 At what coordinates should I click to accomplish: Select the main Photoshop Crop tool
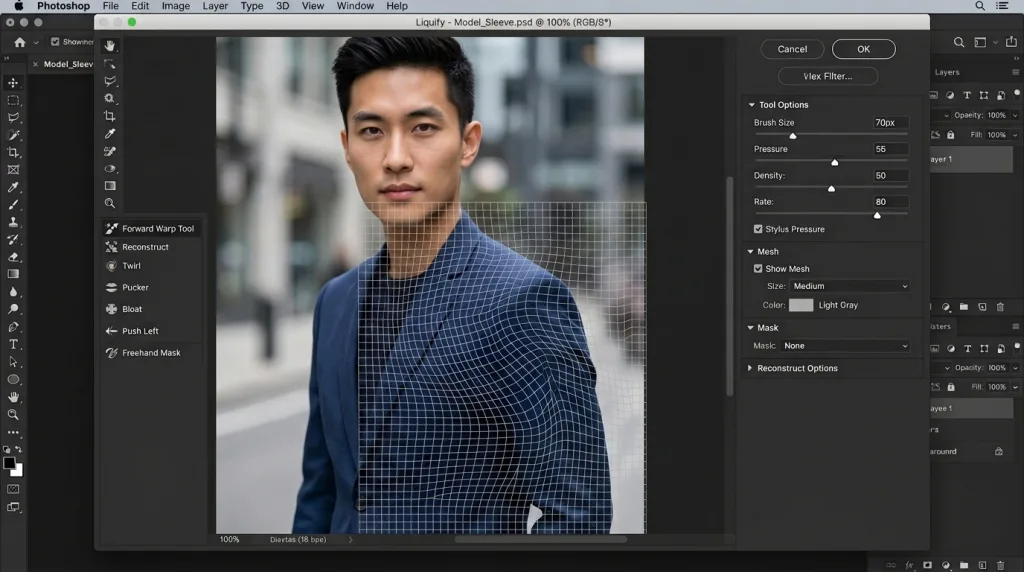13,153
